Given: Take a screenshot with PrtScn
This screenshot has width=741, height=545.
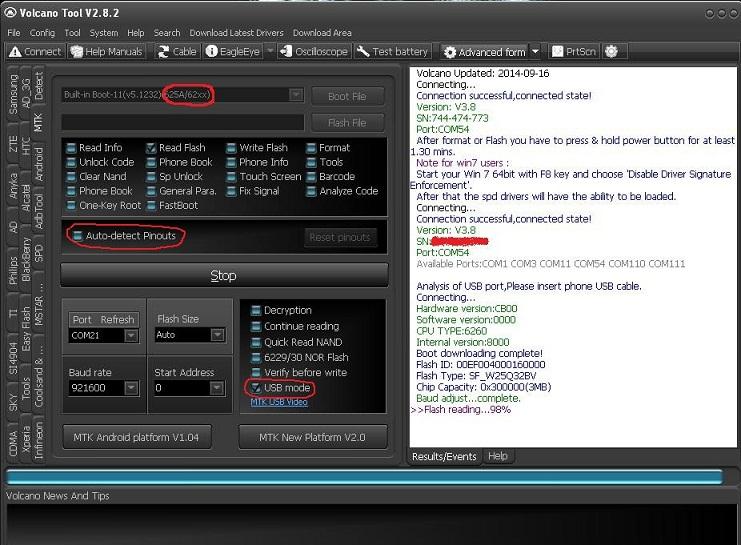Looking at the screenshot, I should (574, 52).
